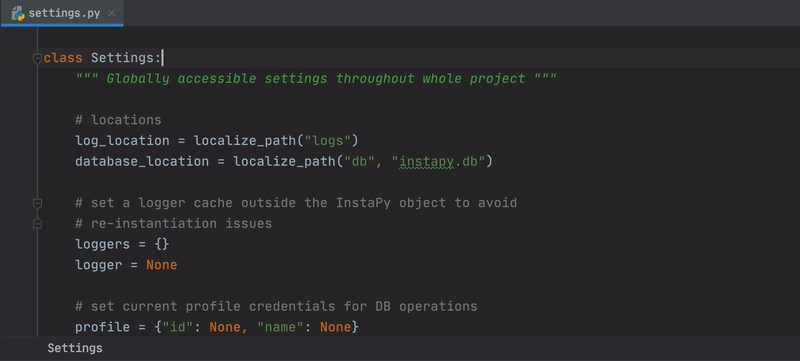Click localize_path call on database_location line
The height and width of the screenshot is (361, 800).
click(x=284, y=162)
